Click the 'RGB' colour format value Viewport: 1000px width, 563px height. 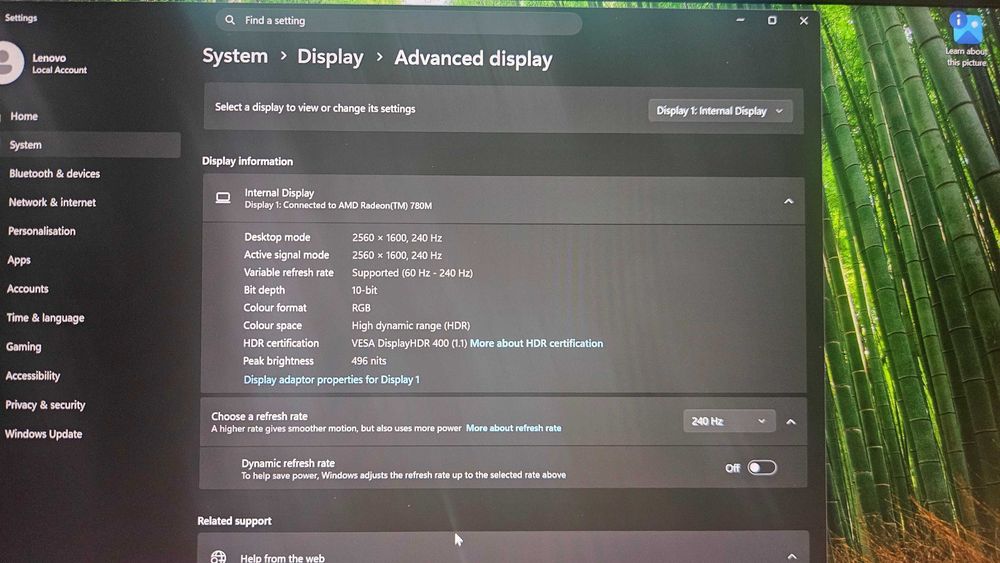tap(361, 308)
